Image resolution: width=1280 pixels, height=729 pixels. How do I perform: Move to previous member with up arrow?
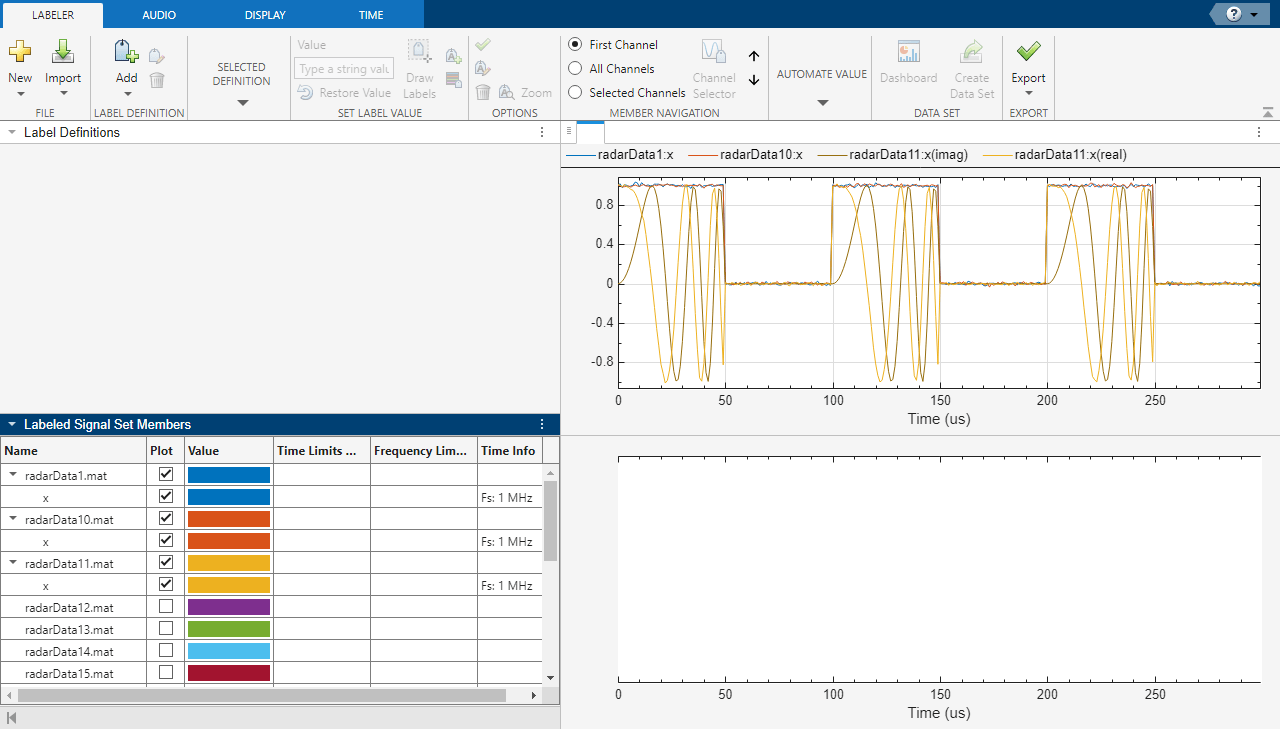pos(754,57)
